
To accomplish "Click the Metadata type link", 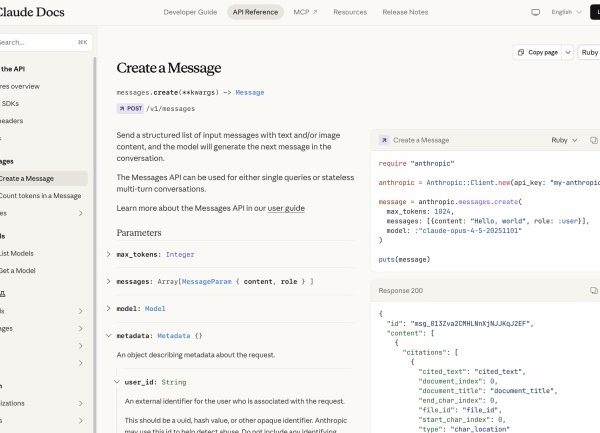I will pyautogui.click(x=174, y=336).
